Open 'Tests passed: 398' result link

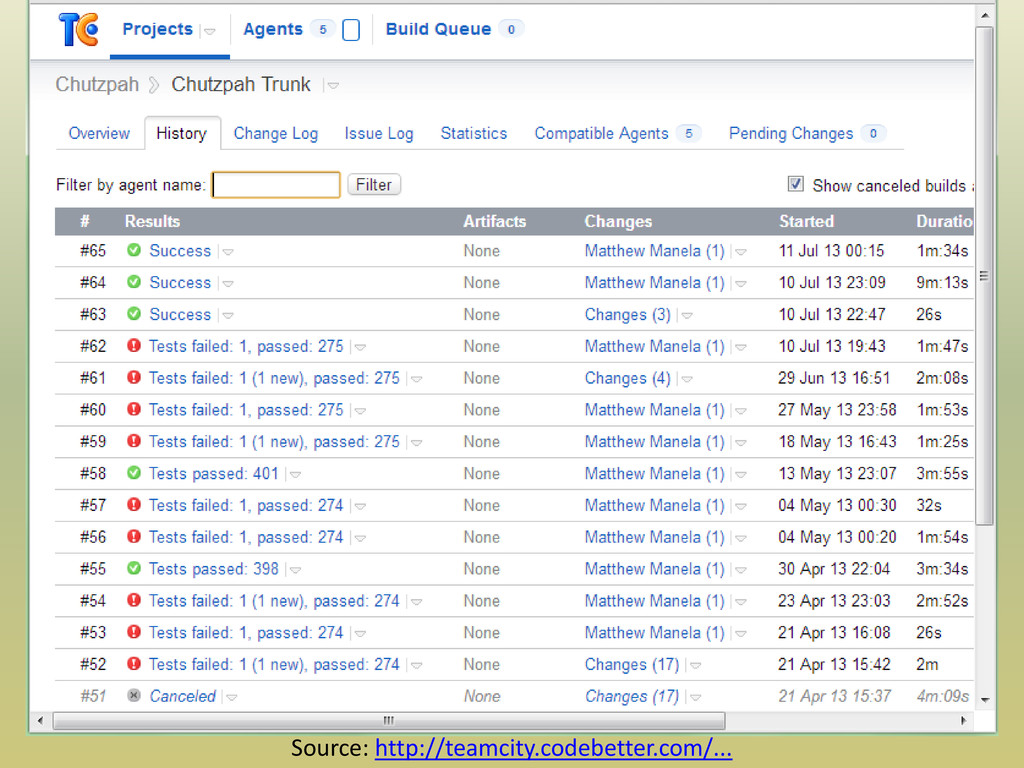[x=214, y=569]
